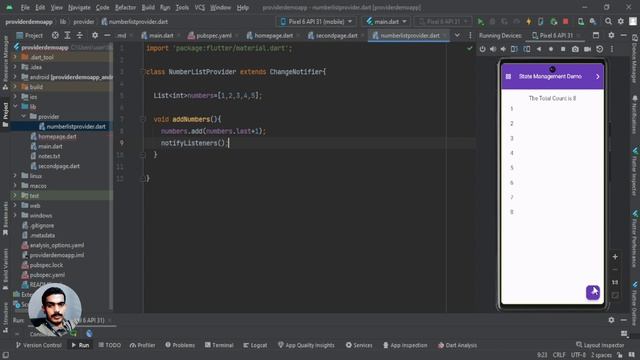640x360 pixels.
Task: Open IDE settings gear in main toolbar
Action: tap(621, 22)
